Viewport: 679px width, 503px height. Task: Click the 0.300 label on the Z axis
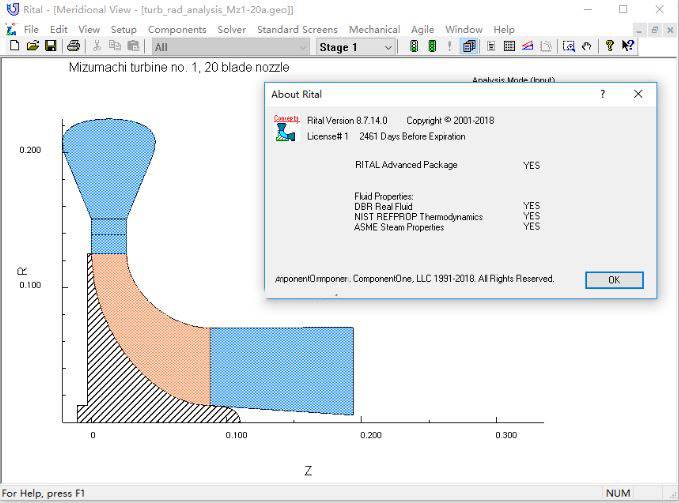point(506,435)
